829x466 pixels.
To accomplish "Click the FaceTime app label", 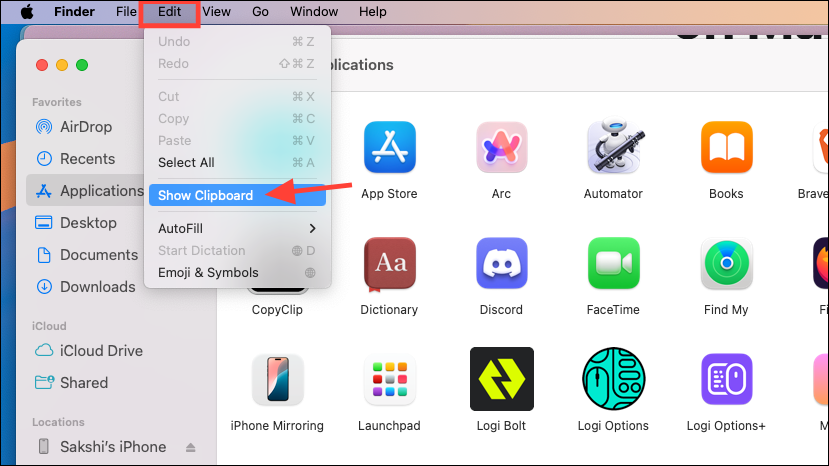I will click(x=613, y=309).
